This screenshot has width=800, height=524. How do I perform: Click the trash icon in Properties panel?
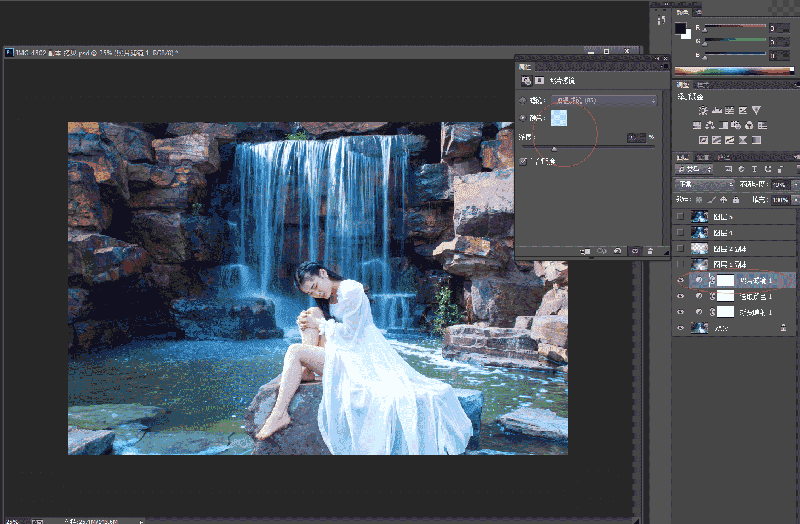pos(651,250)
